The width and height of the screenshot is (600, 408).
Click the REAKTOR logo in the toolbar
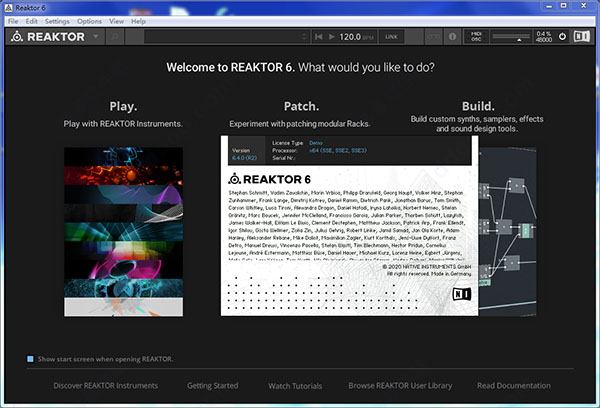48,37
